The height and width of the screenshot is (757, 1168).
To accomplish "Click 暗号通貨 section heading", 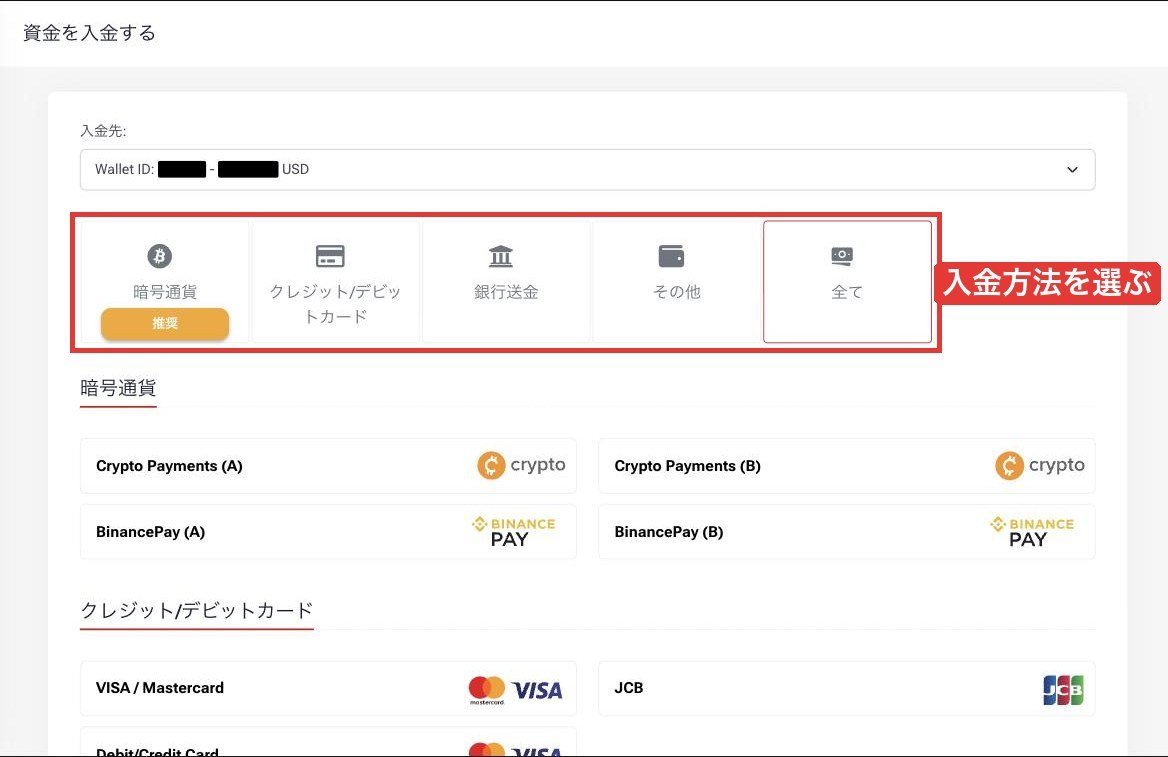I will pyautogui.click(x=118, y=388).
